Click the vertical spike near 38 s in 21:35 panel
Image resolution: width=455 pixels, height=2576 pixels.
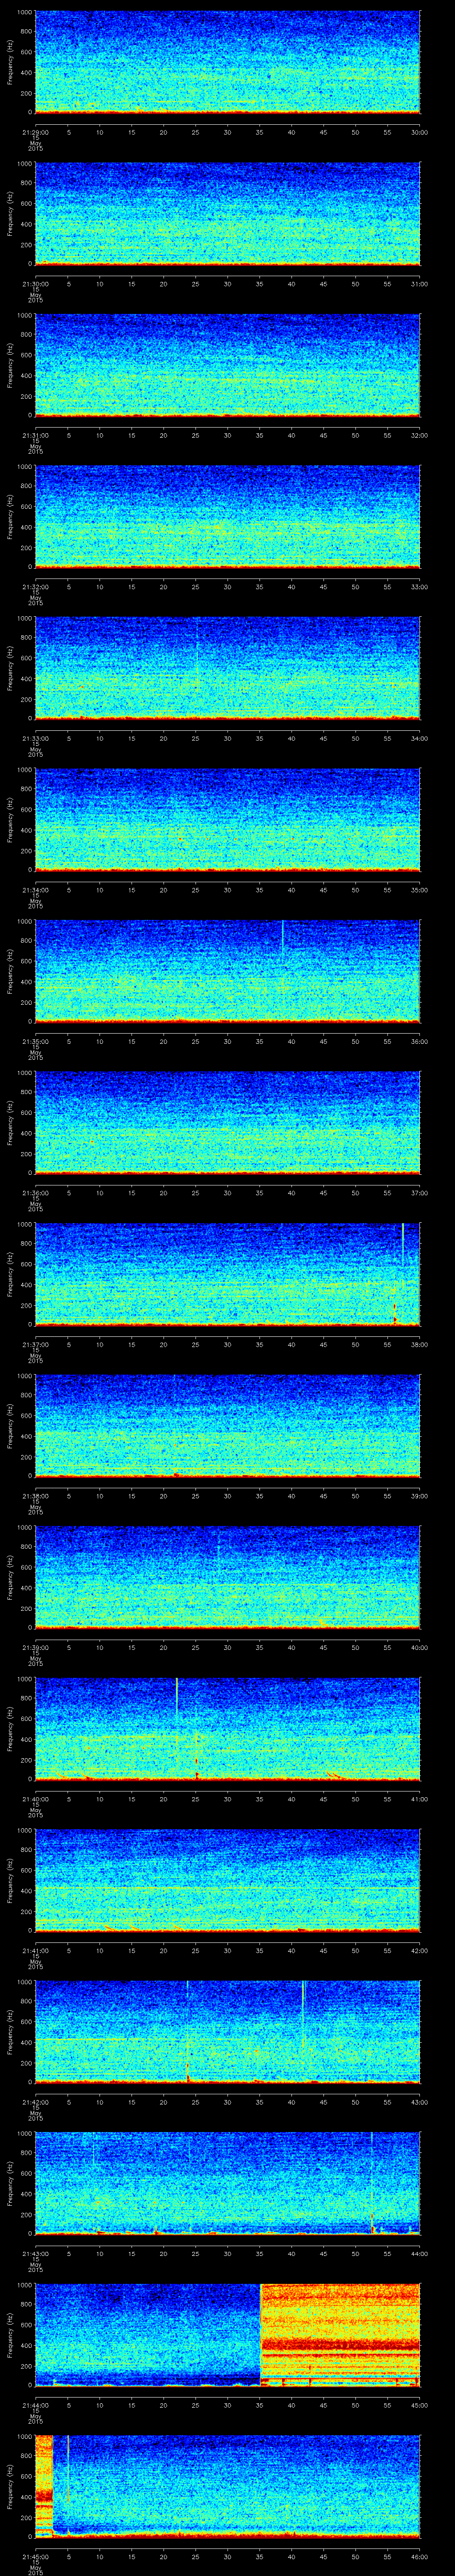[x=283, y=936]
